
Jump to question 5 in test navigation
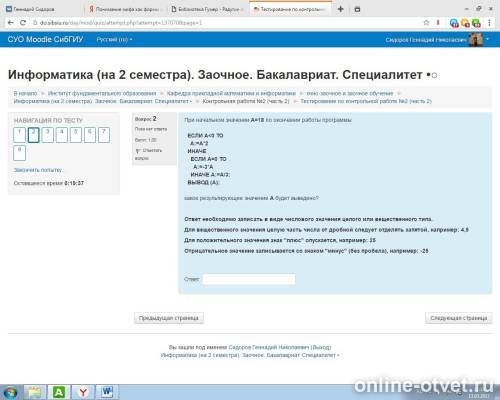(x=76, y=135)
